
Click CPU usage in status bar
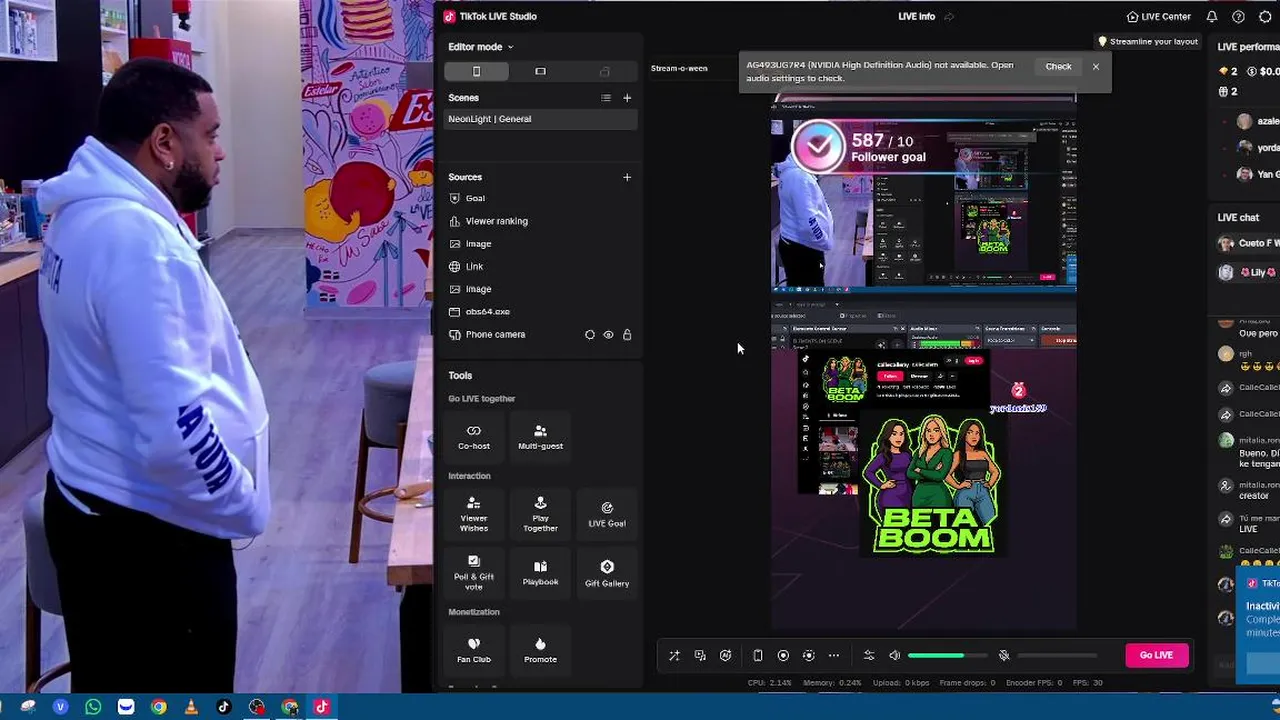(x=770, y=683)
